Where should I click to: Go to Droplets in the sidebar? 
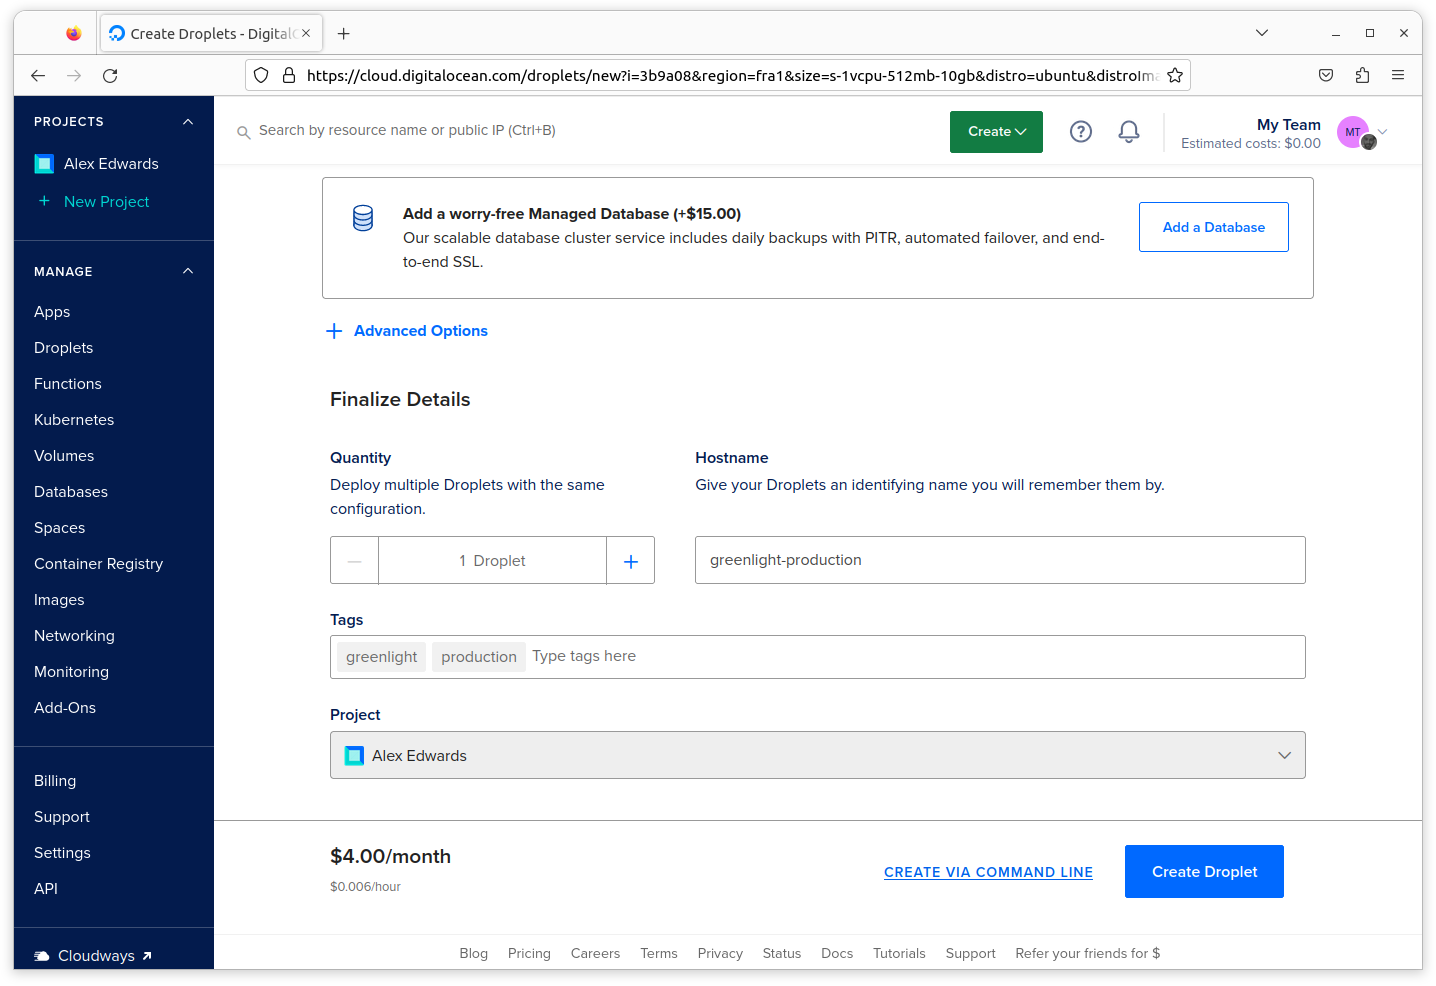point(63,348)
